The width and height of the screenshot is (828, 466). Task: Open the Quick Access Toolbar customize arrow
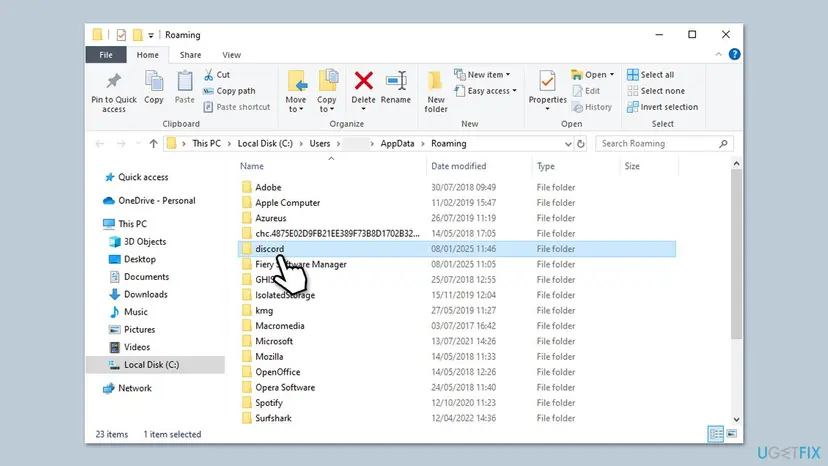click(151, 35)
